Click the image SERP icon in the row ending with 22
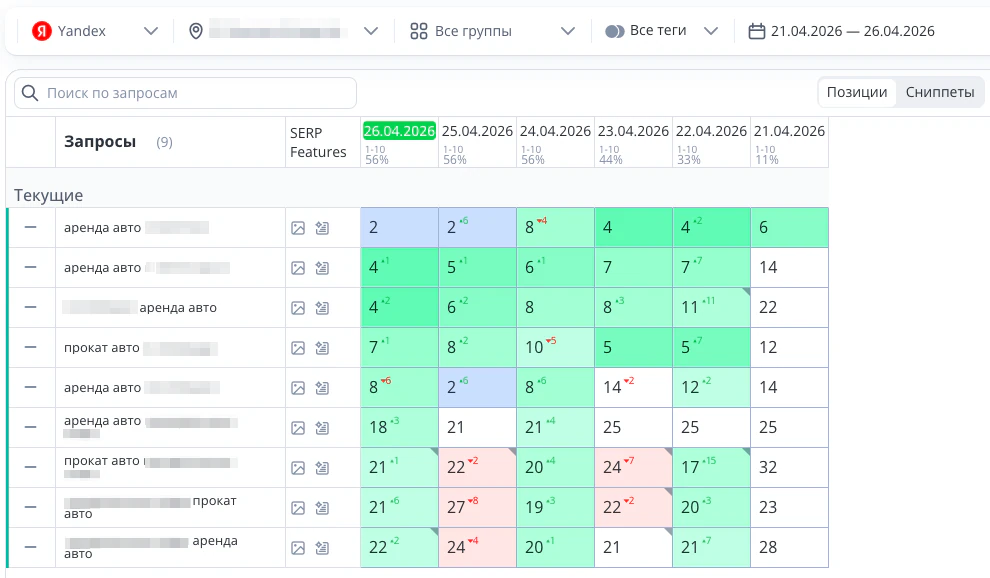This screenshot has height=578, width=990. pyautogui.click(x=298, y=308)
